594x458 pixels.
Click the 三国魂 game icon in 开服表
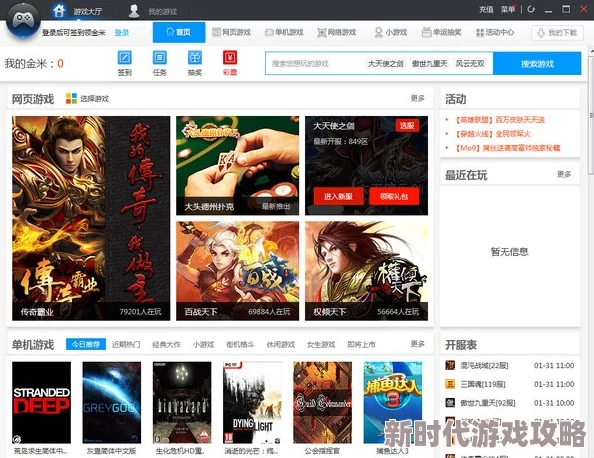point(450,384)
